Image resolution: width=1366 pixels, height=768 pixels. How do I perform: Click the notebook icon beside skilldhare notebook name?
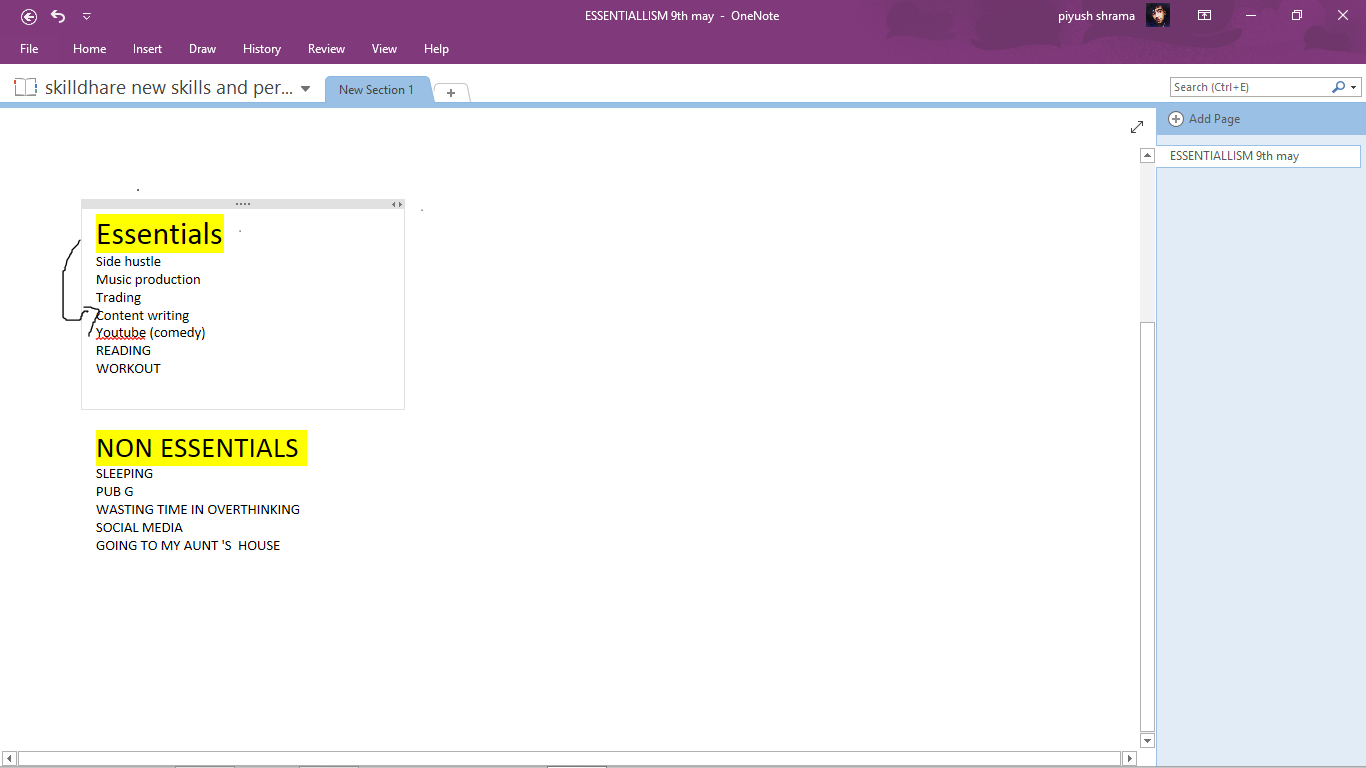26,88
